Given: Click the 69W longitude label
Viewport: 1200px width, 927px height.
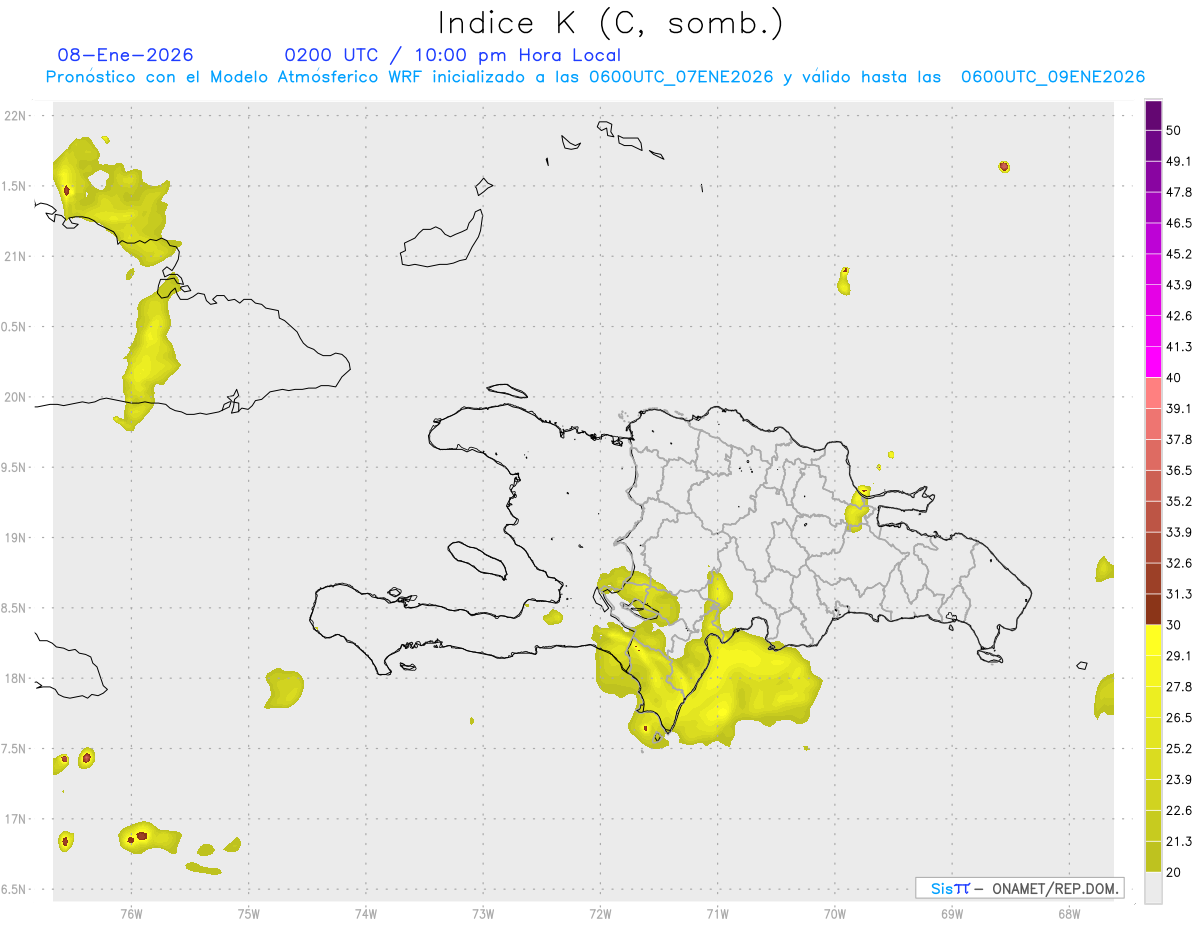Looking at the screenshot, I should [x=952, y=913].
